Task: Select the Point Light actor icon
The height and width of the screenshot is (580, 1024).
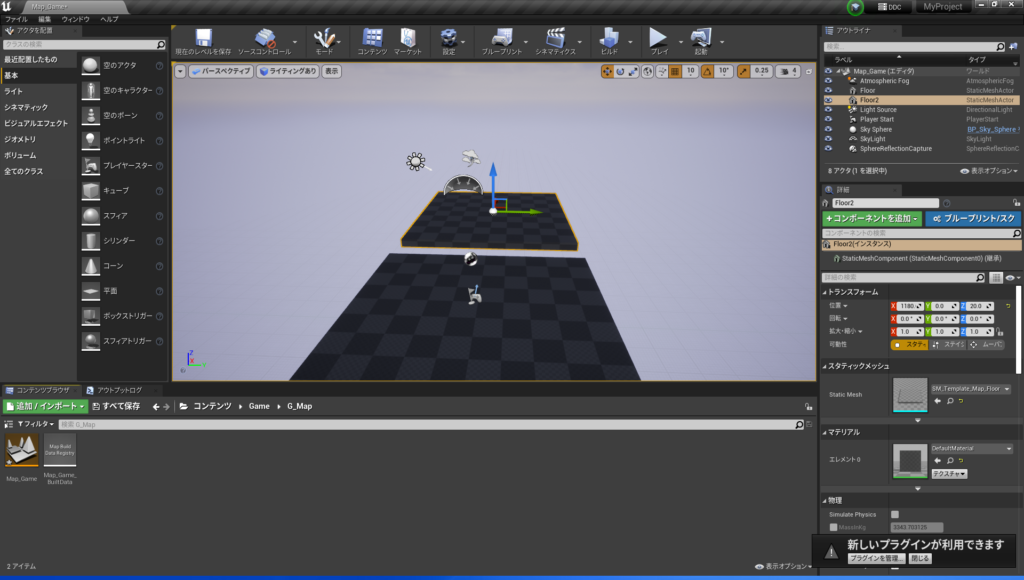Action: (x=92, y=140)
